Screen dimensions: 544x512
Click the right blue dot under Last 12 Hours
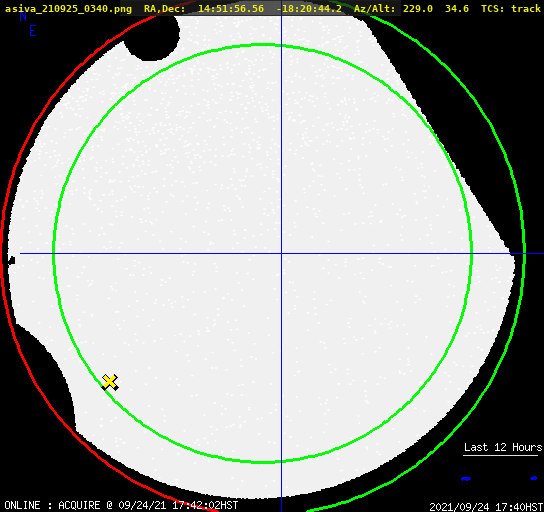[534, 478]
